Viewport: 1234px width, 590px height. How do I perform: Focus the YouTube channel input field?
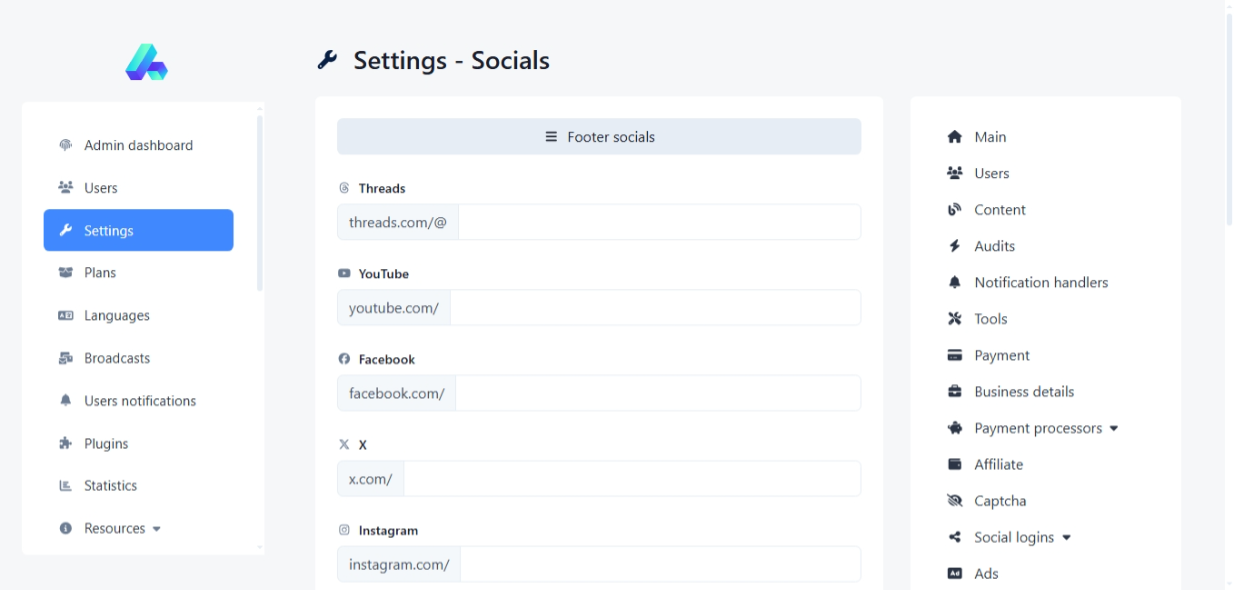pyautogui.click(x=655, y=308)
